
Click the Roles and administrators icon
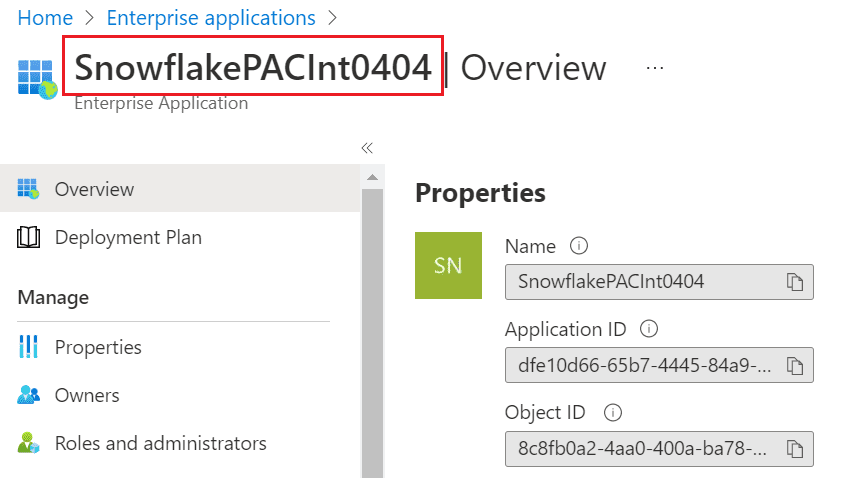click(x=28, y=443)
